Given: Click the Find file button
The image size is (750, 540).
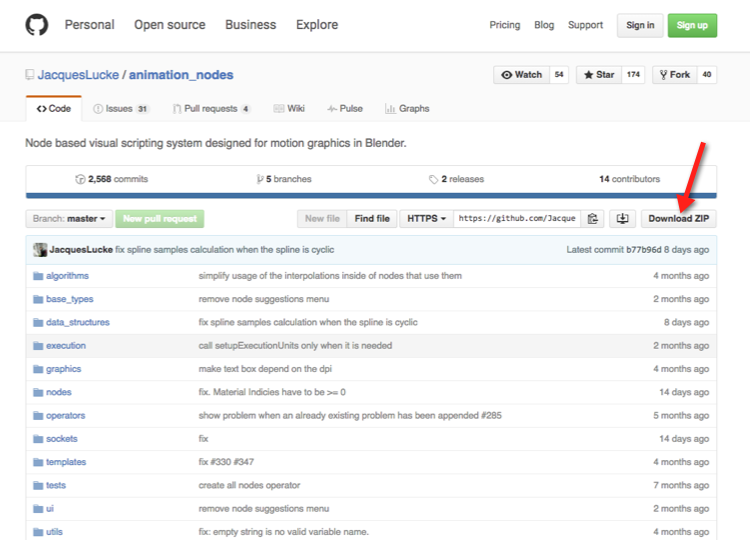Looking at the screenshot, I should [x=372, y=219].
